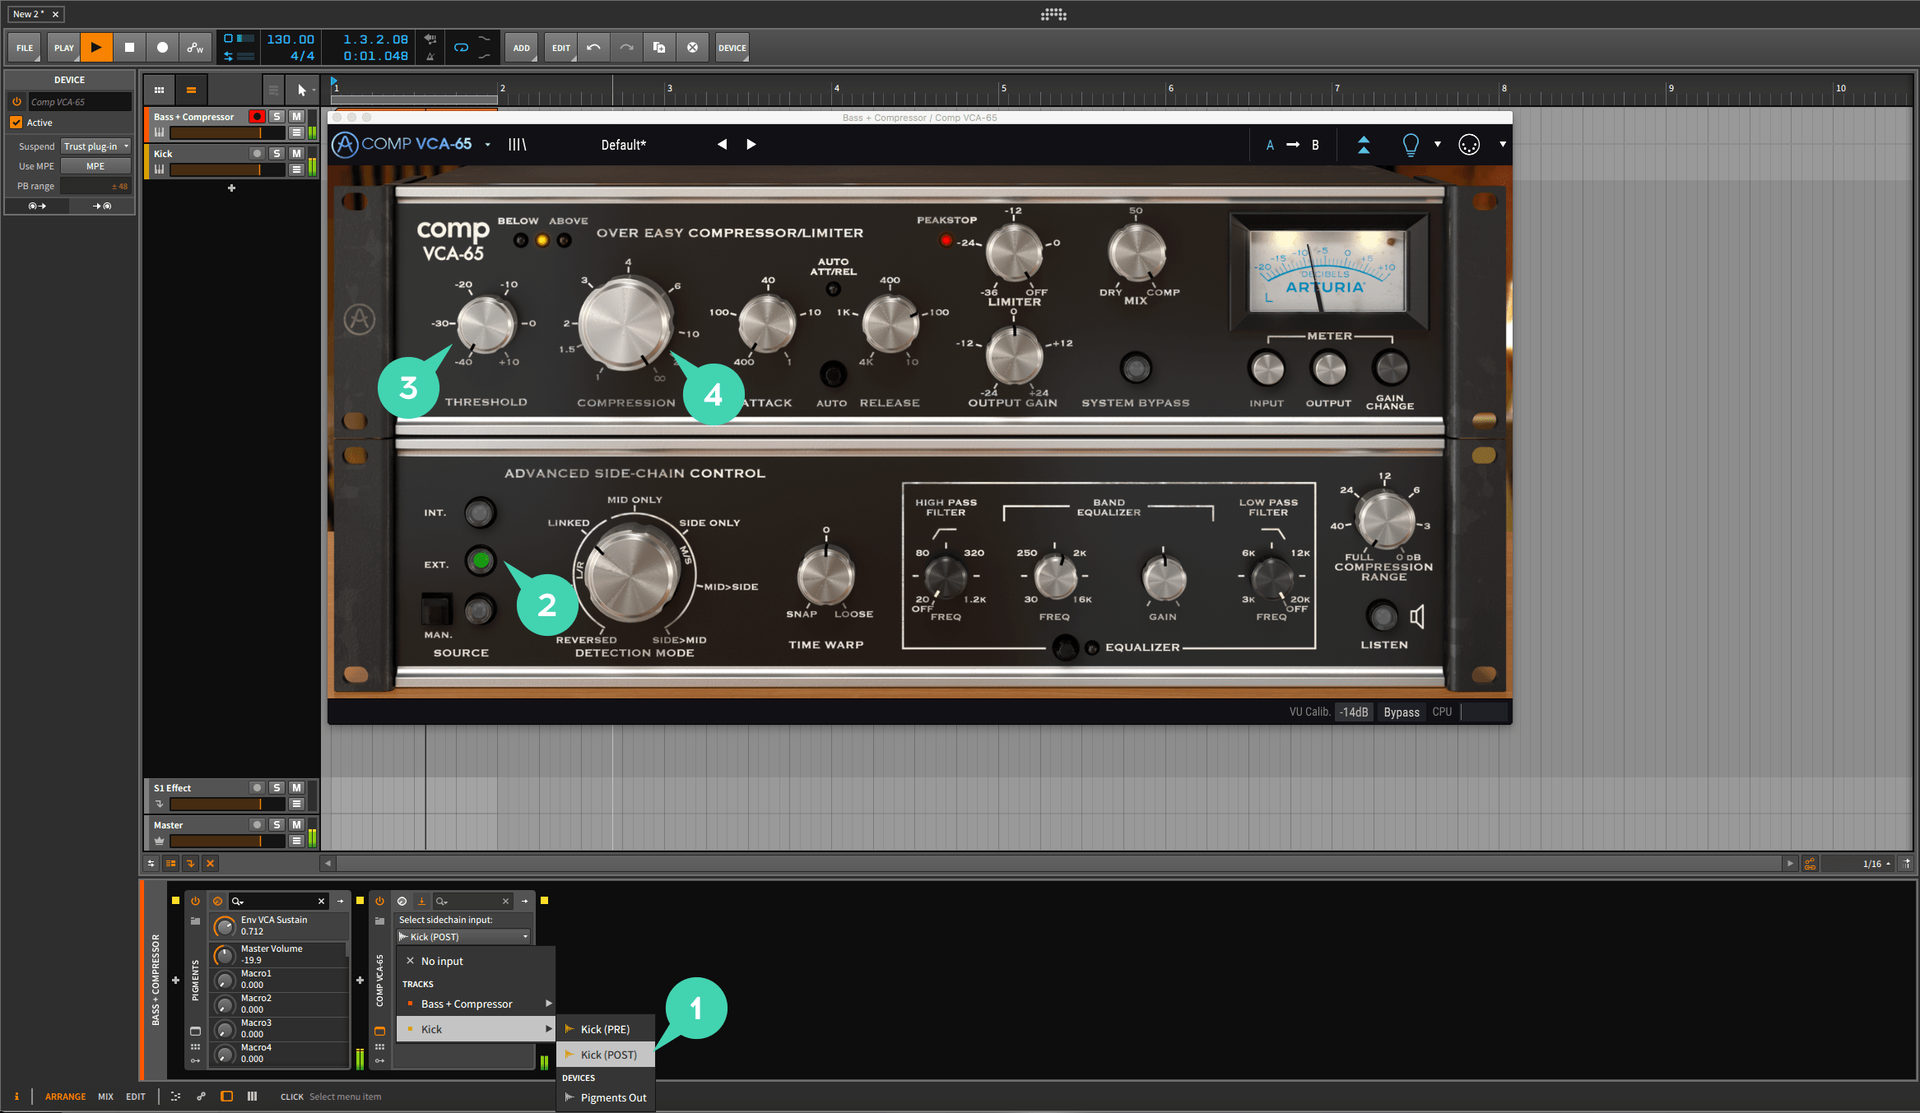
Task: Click the MPE button
Action: click(x=96, y=166)
